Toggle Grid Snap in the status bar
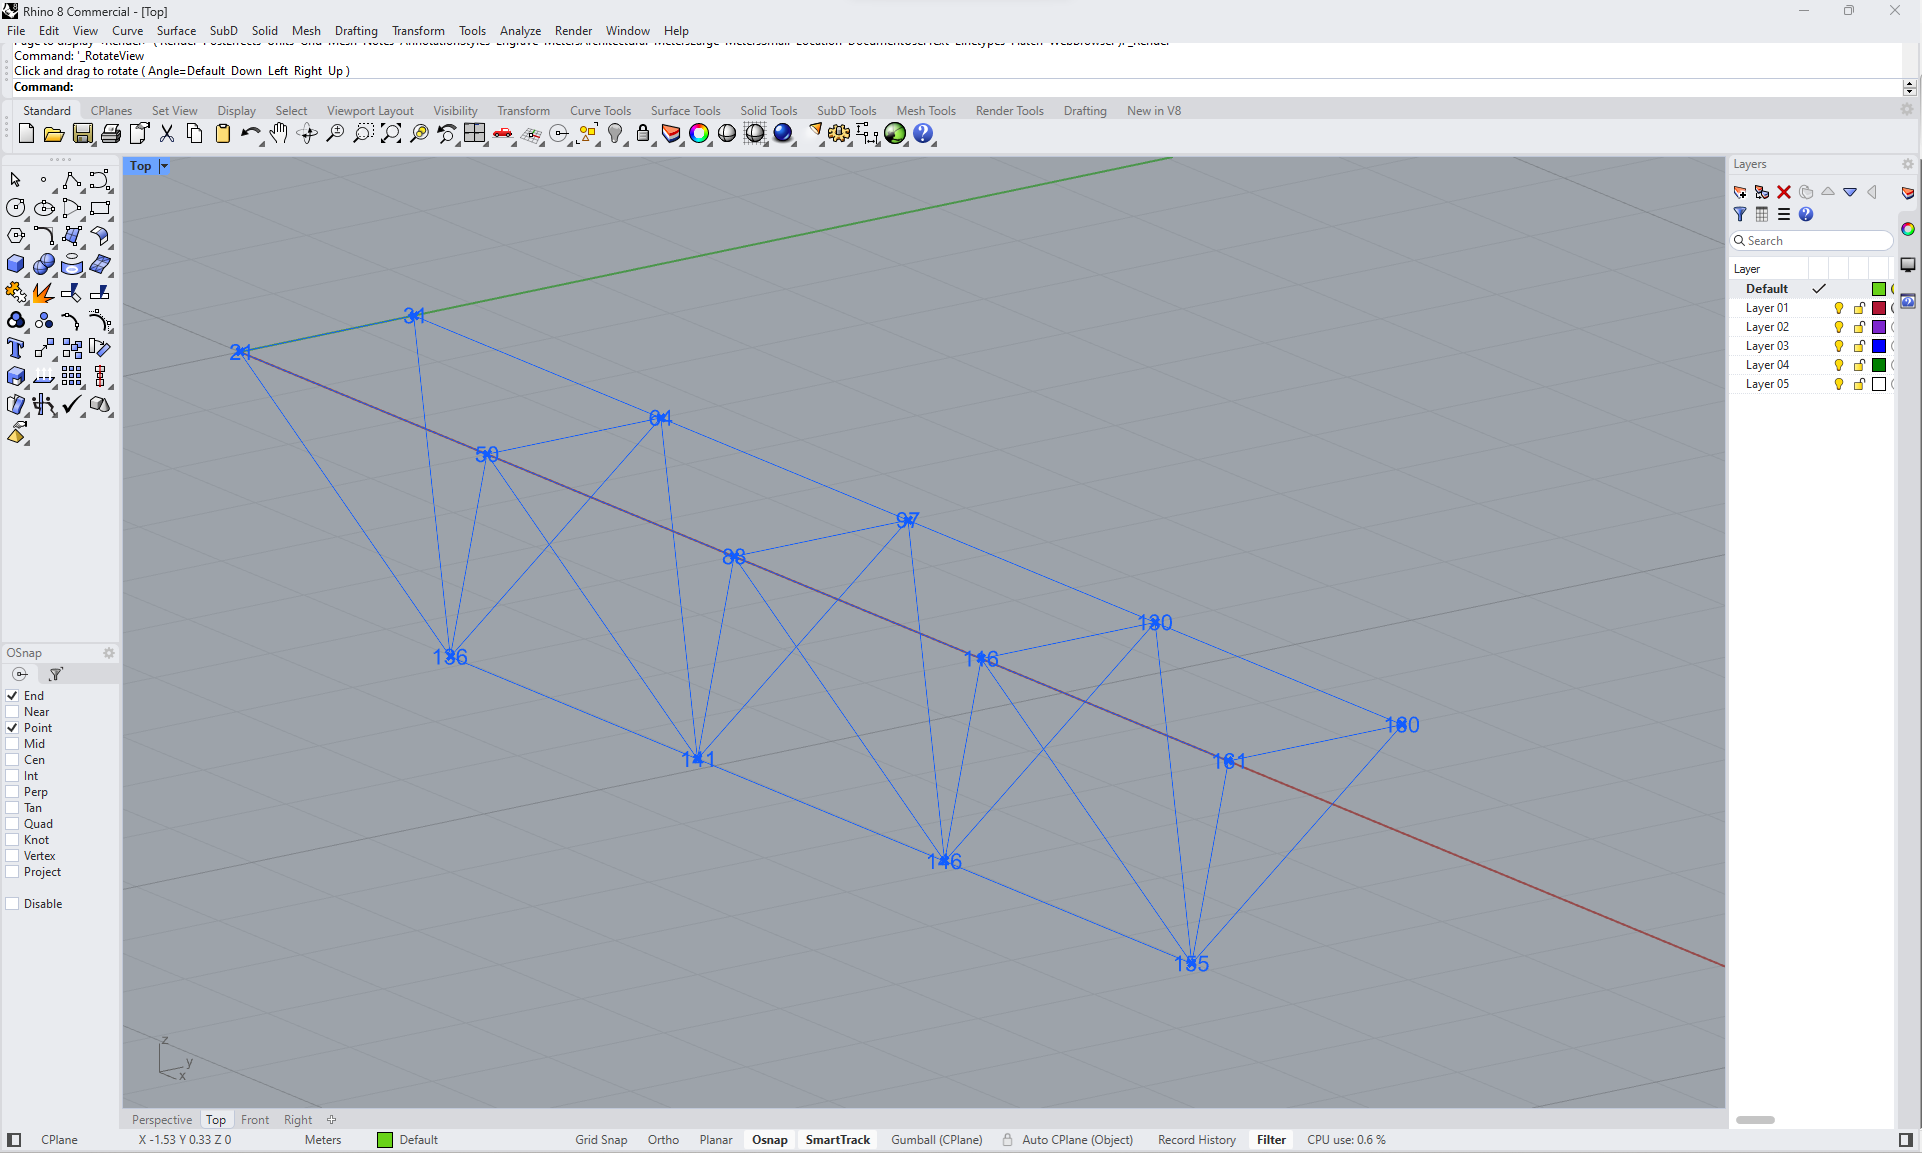 point(601,1139)
